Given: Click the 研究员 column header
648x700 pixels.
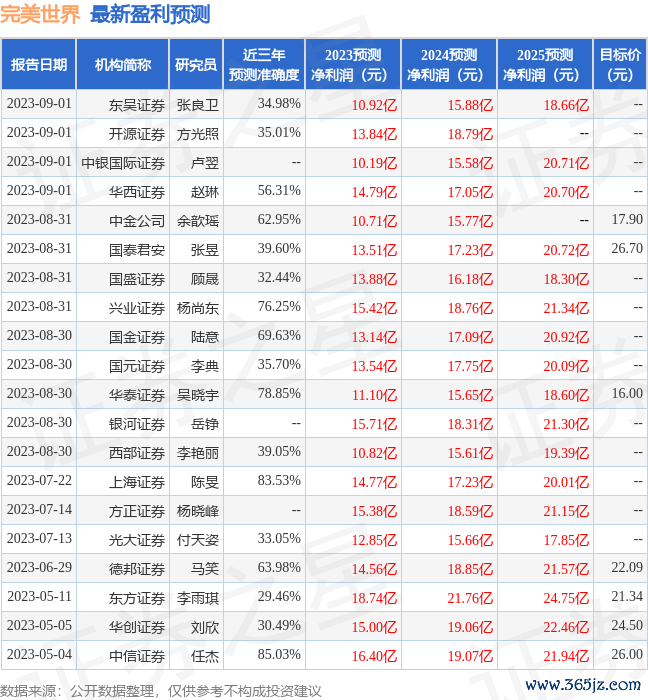Looking at the screenshot, I should pyautogui.click(x=196, y=64).
